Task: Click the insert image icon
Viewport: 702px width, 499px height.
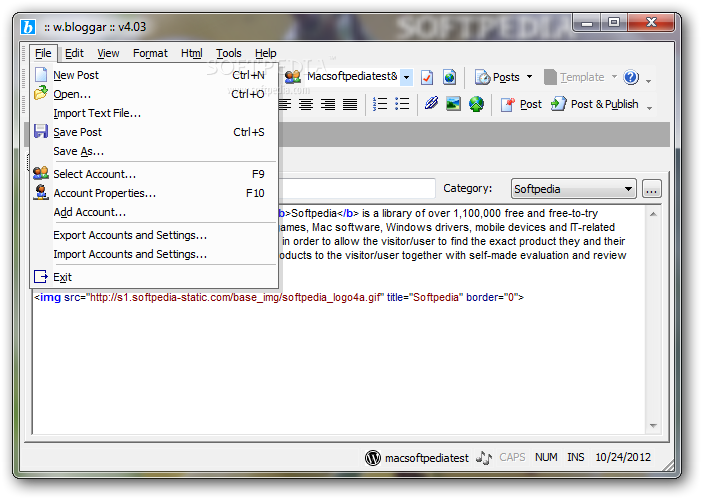Action: click(454, 104)
